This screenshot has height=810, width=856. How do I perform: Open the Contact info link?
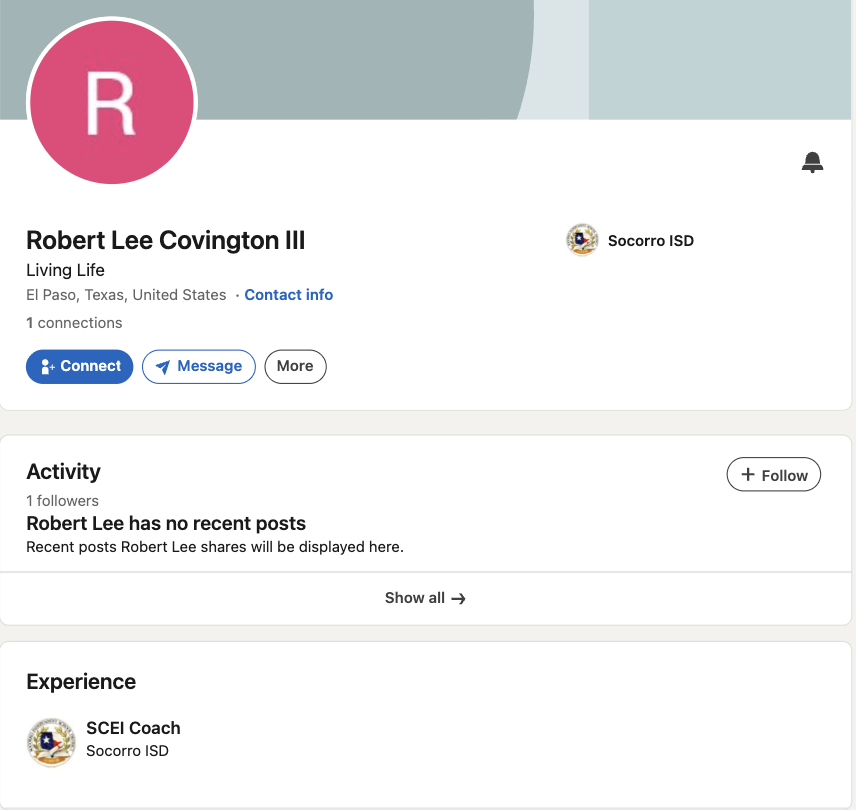point(288,295)
